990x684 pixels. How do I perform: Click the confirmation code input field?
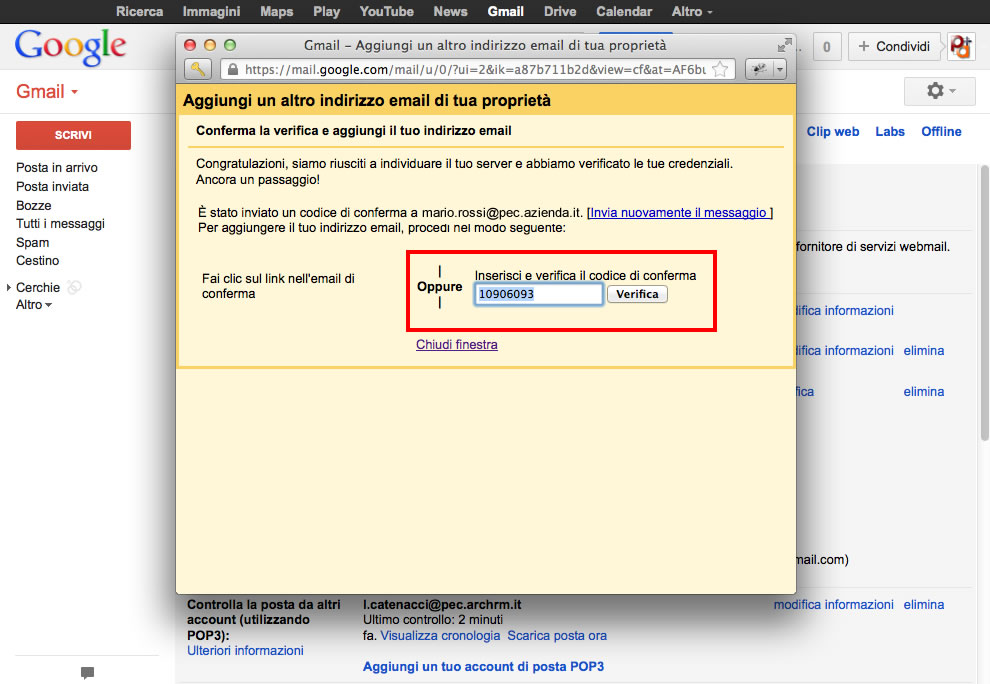click(x=538, y=294)
